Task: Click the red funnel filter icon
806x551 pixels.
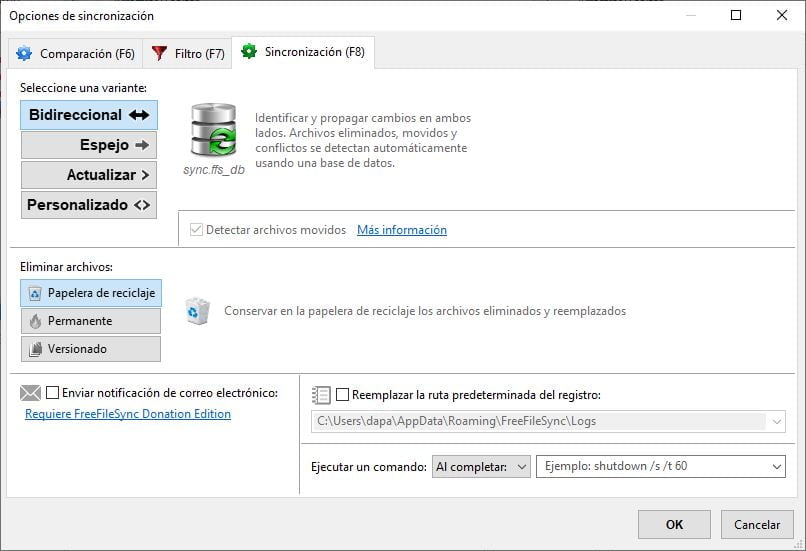Action: [x=159, y=53]
